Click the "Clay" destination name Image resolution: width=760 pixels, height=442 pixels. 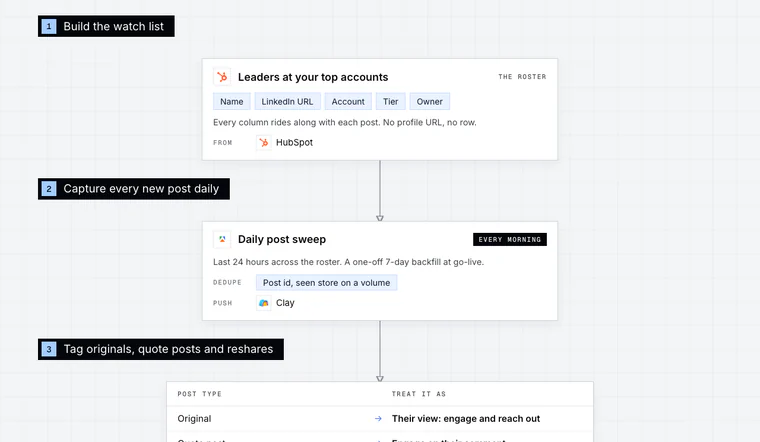pos(285,303)
